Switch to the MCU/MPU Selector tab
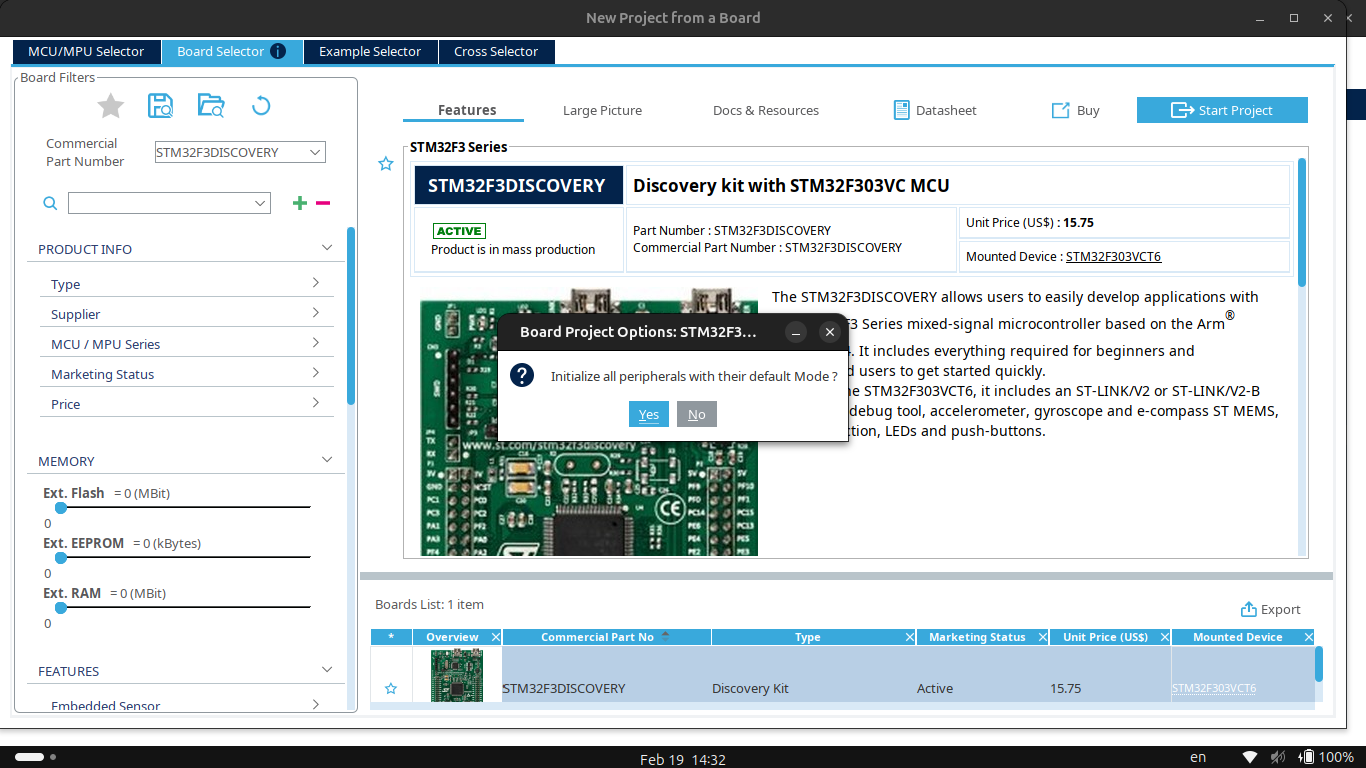1366x768 pixels. [x=86, y=51]
